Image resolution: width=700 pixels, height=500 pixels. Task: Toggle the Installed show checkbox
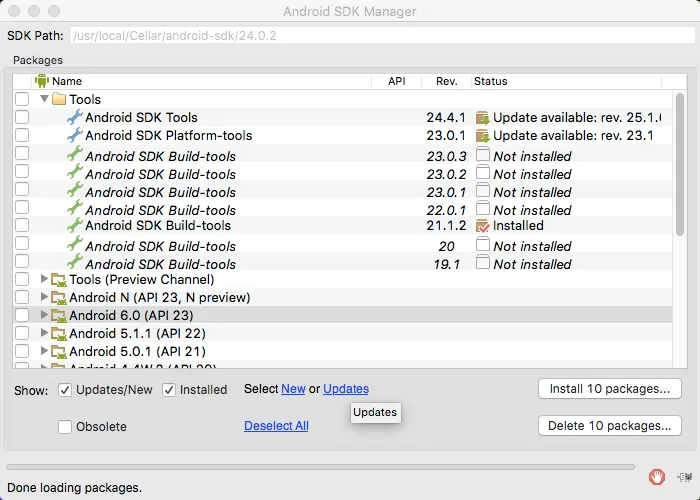pos(169,390)
